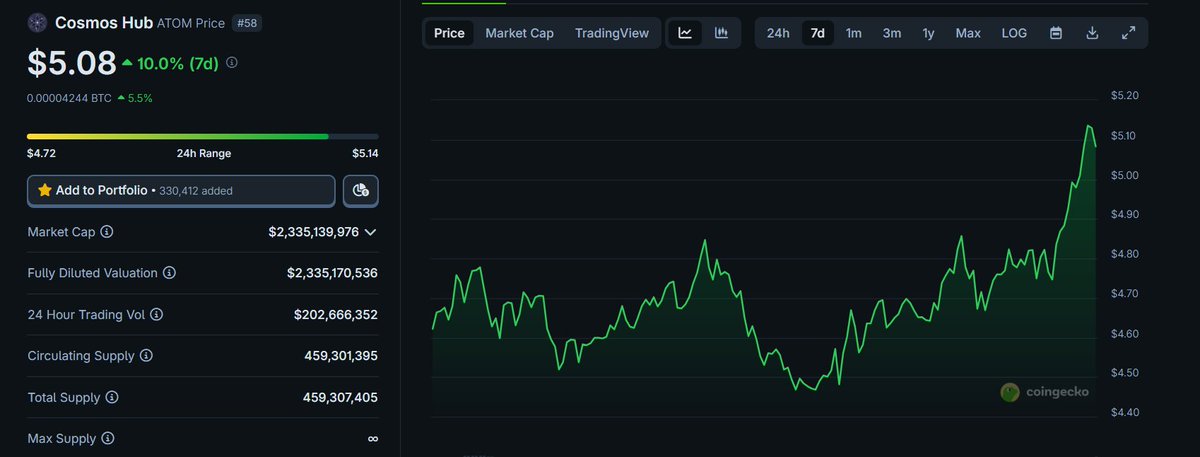Open info tooltip beside 10.0% (7d)
The height and width of the screenshot is (457, 1200).
pyautogui.click(x=232, y=62)
